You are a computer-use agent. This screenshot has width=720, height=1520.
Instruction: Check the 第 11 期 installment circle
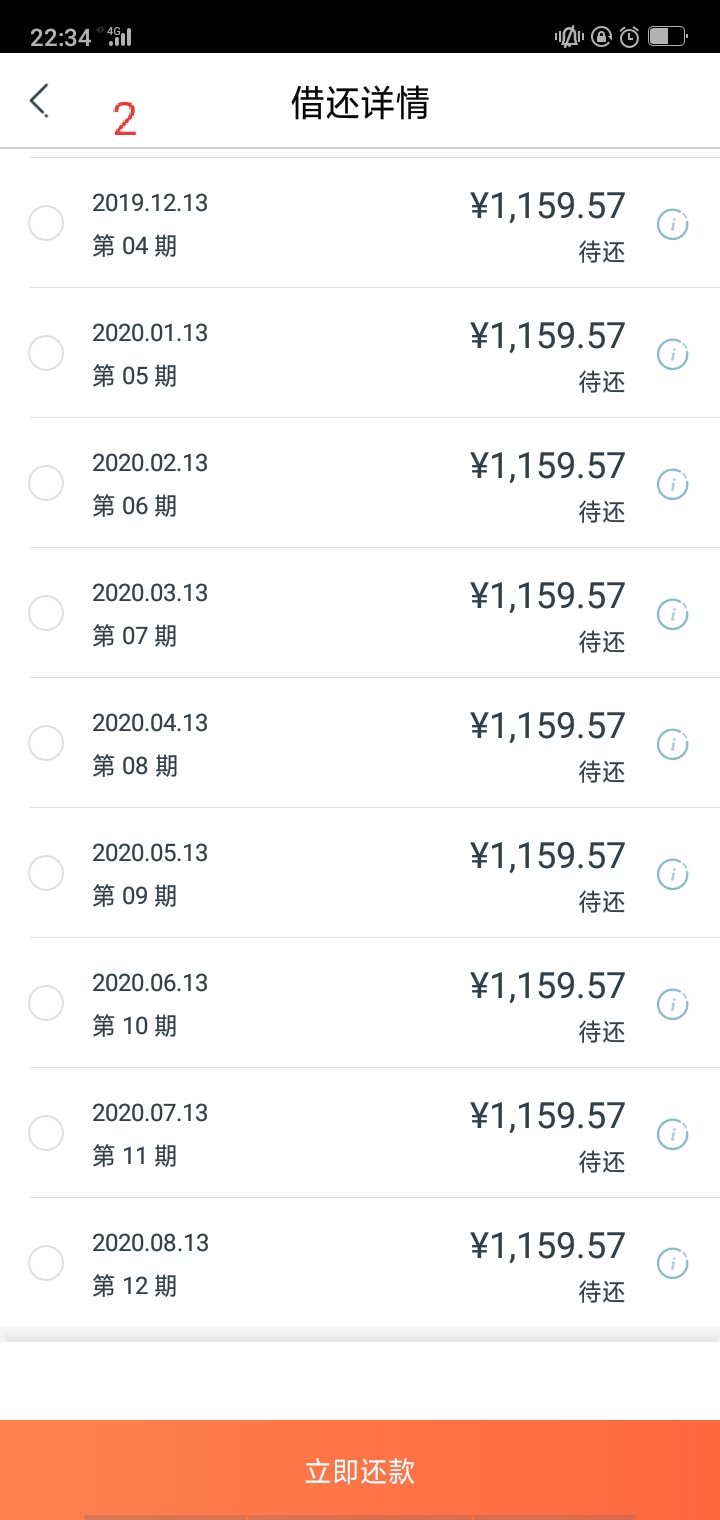tap(46, 1133)
